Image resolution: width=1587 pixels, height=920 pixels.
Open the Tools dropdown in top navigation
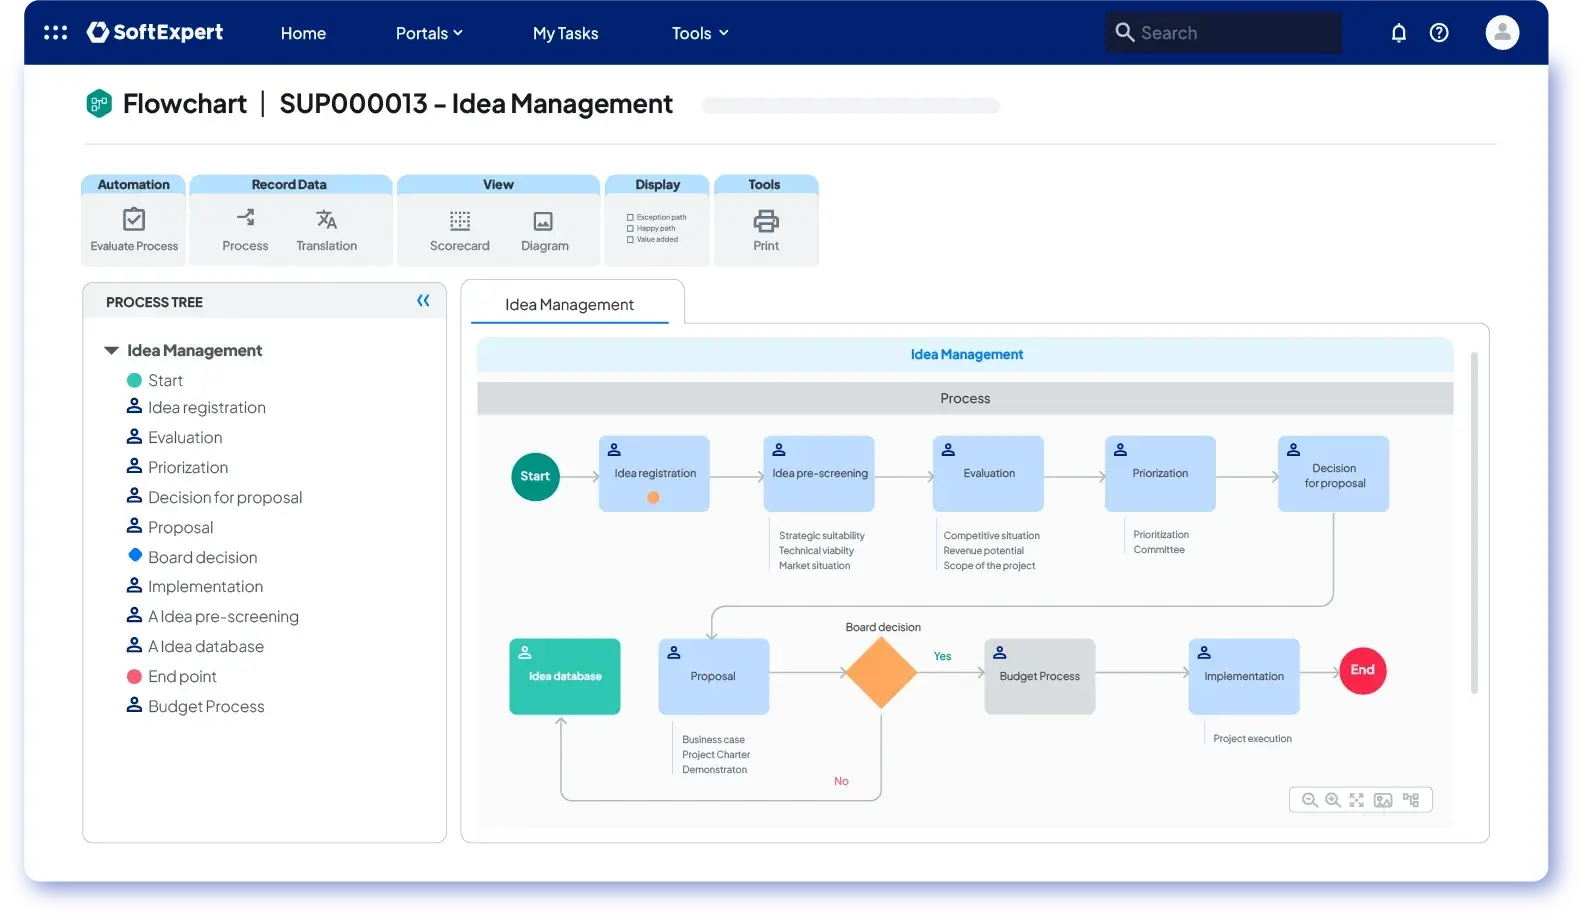(700, 33)
